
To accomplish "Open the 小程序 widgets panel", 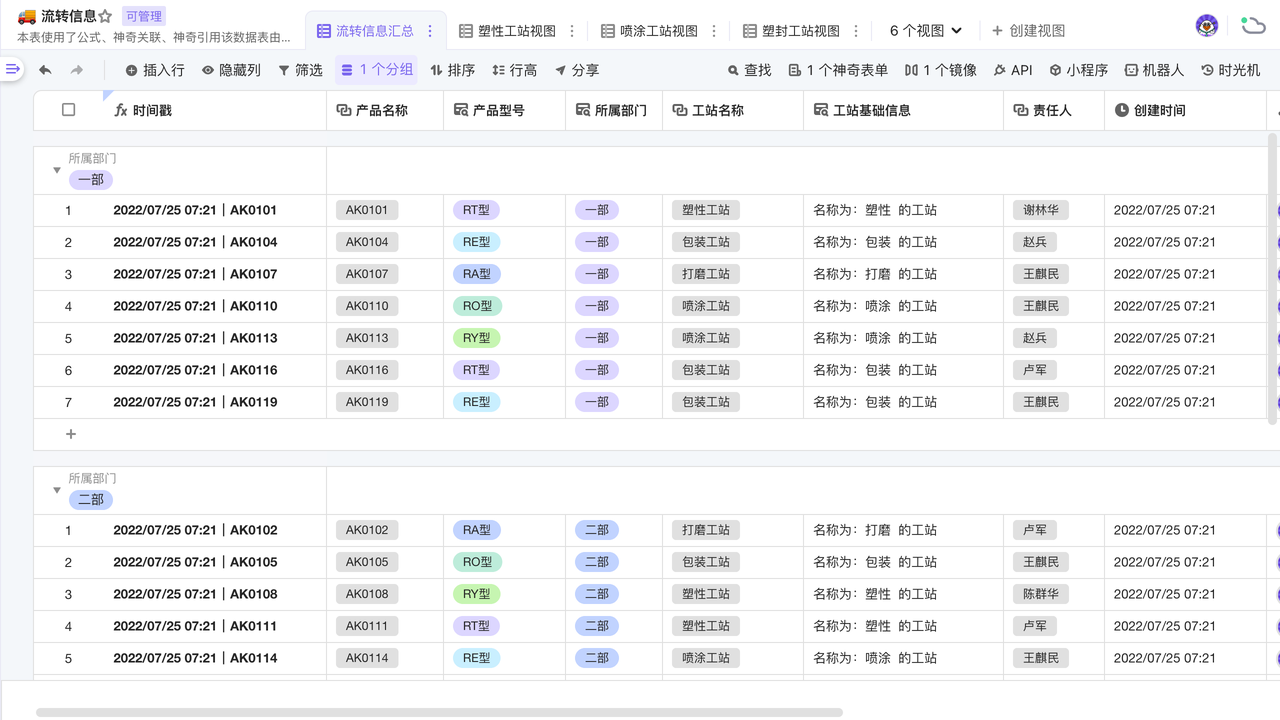I will (1078, 70).
